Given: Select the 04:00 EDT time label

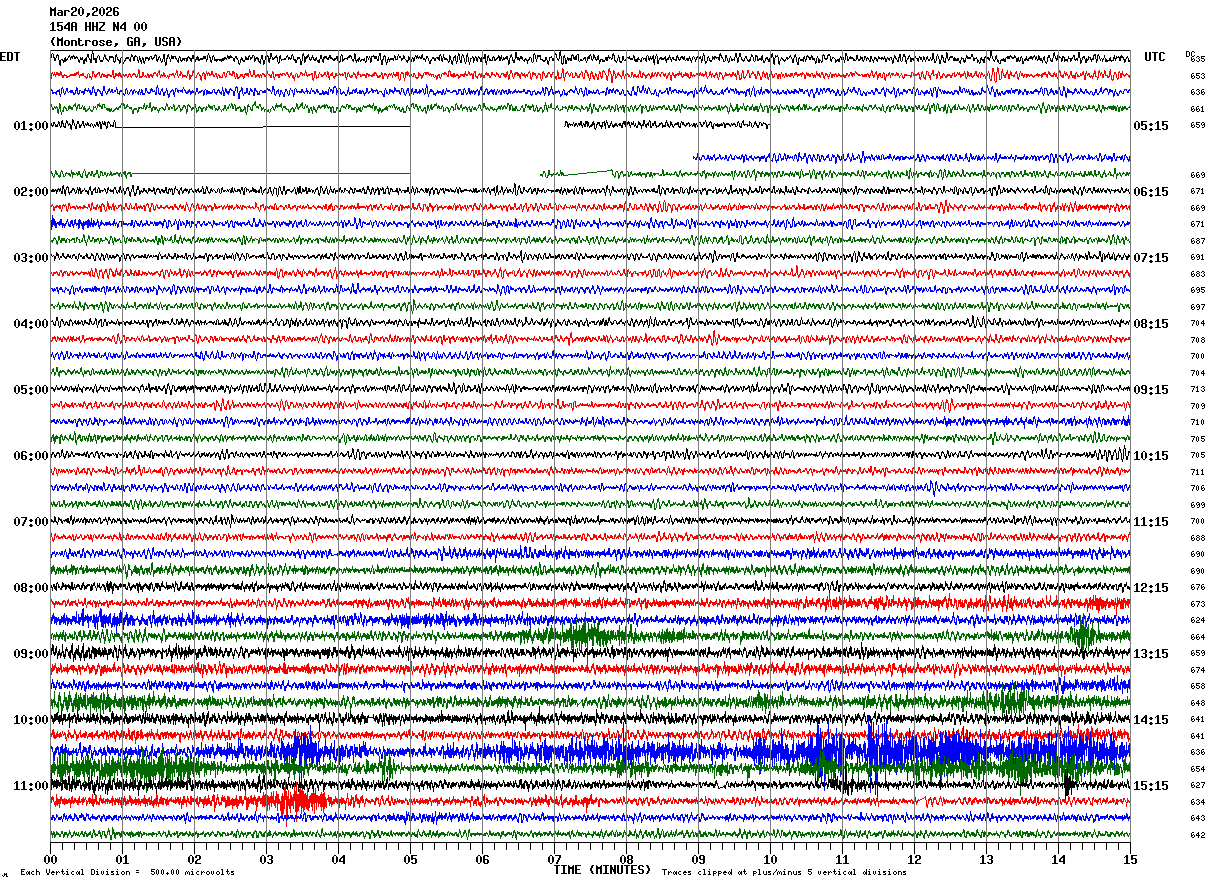Looking at the screenshot, I should point(31,324).
